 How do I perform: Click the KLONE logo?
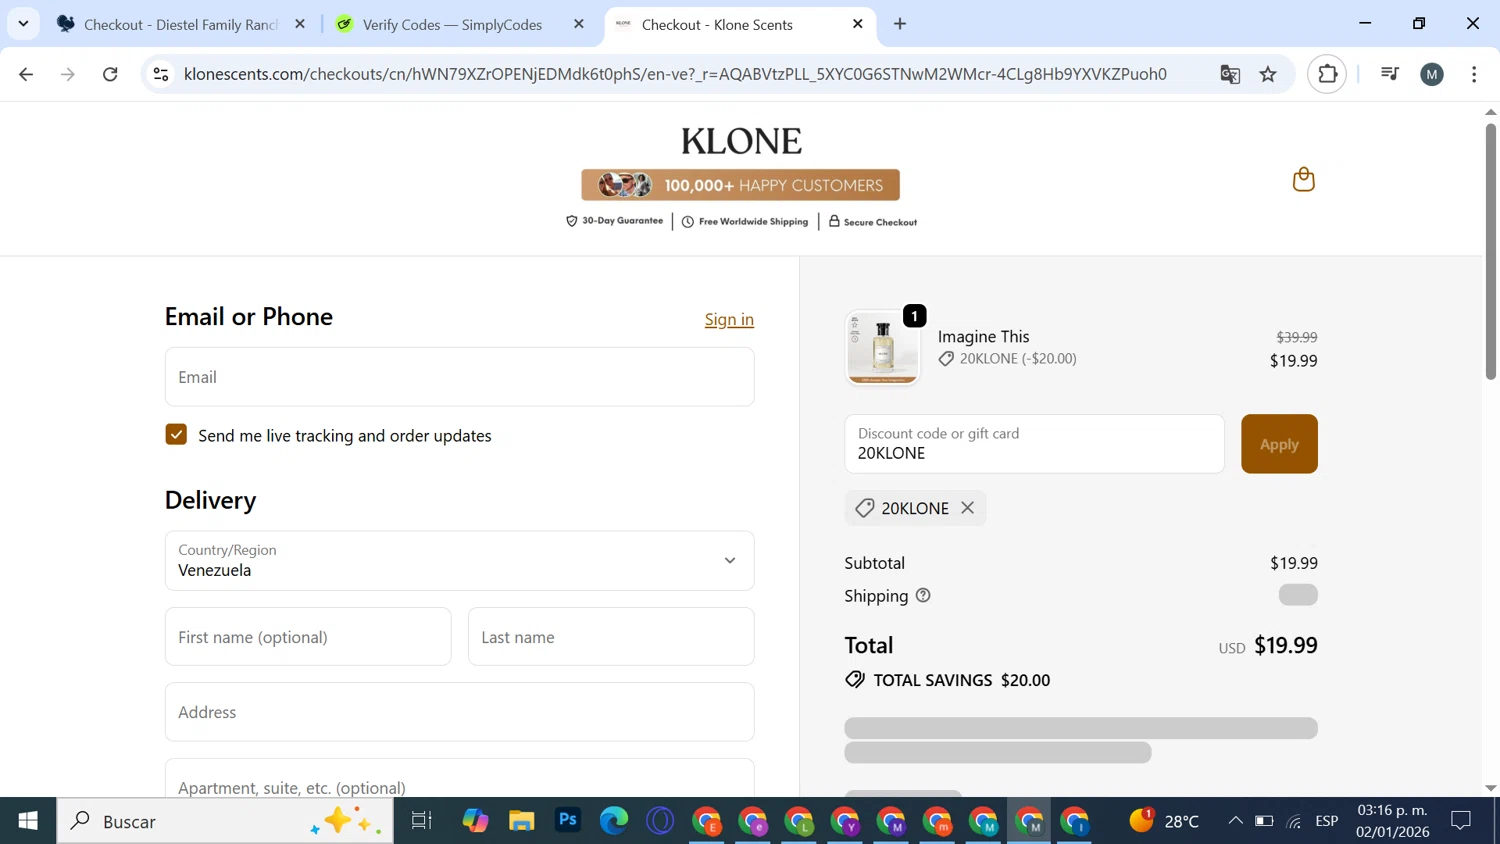coord(741,141)
